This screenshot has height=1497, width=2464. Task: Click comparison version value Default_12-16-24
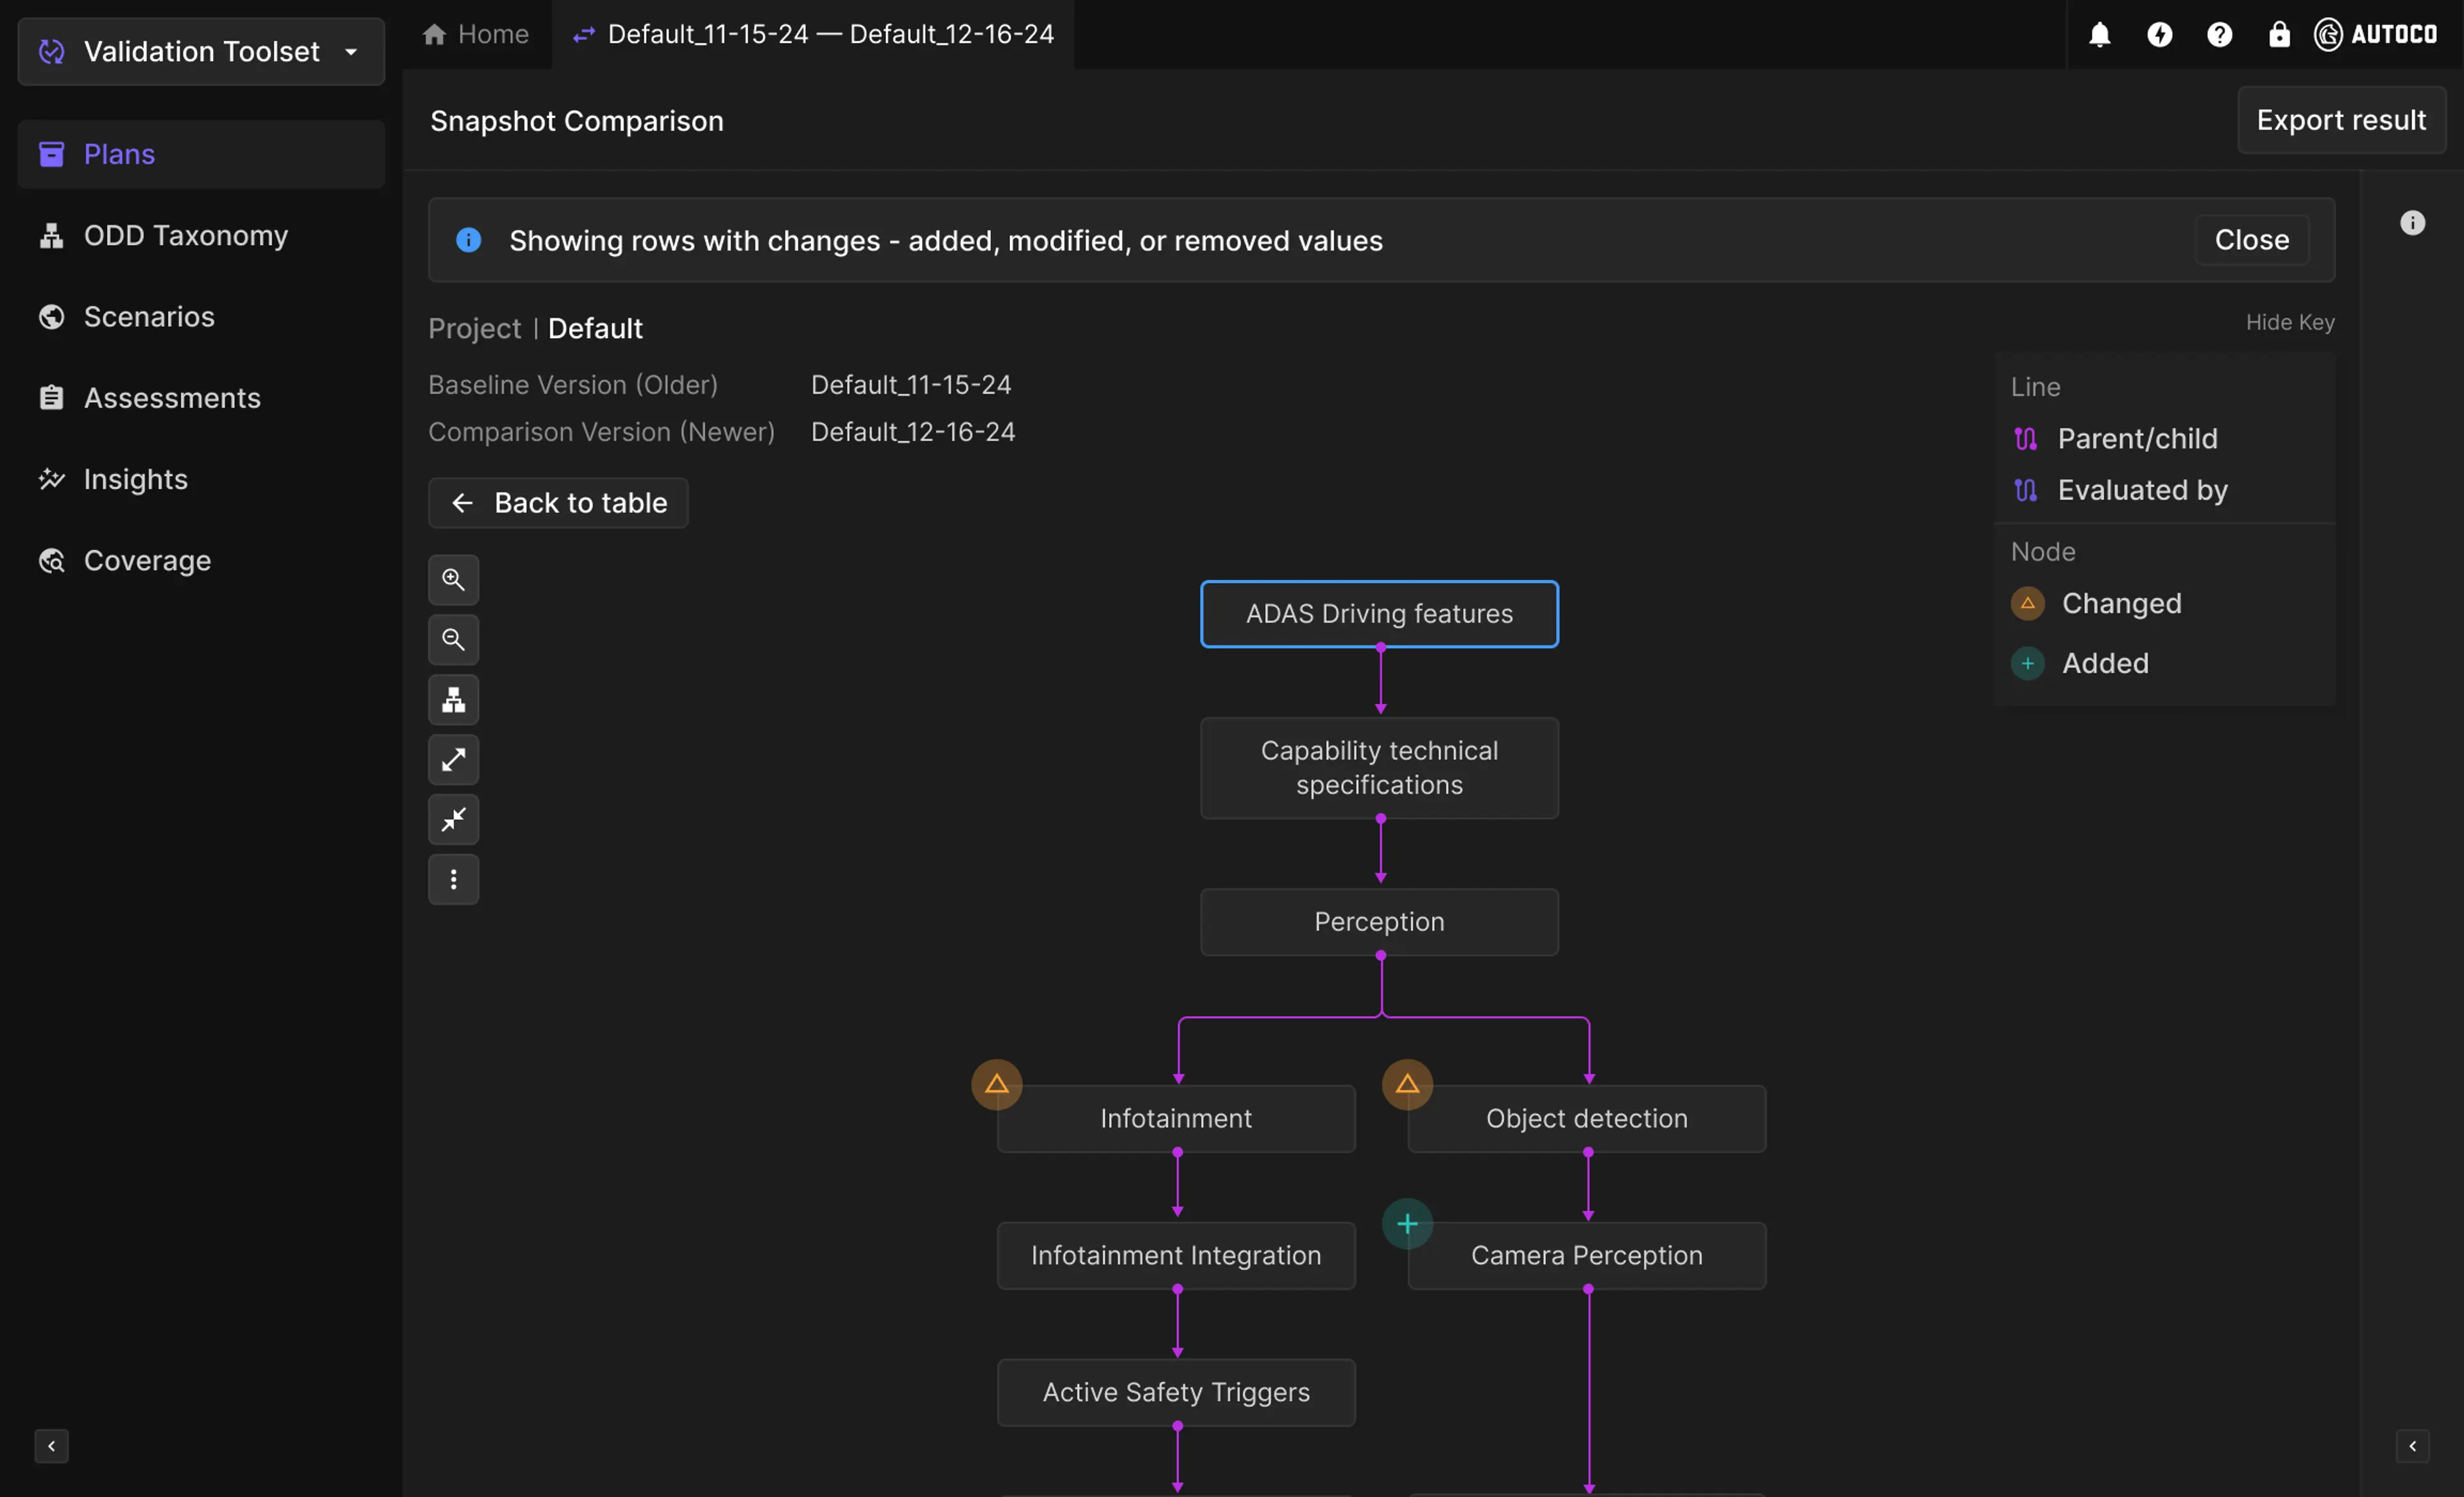(x=913, y=432)
